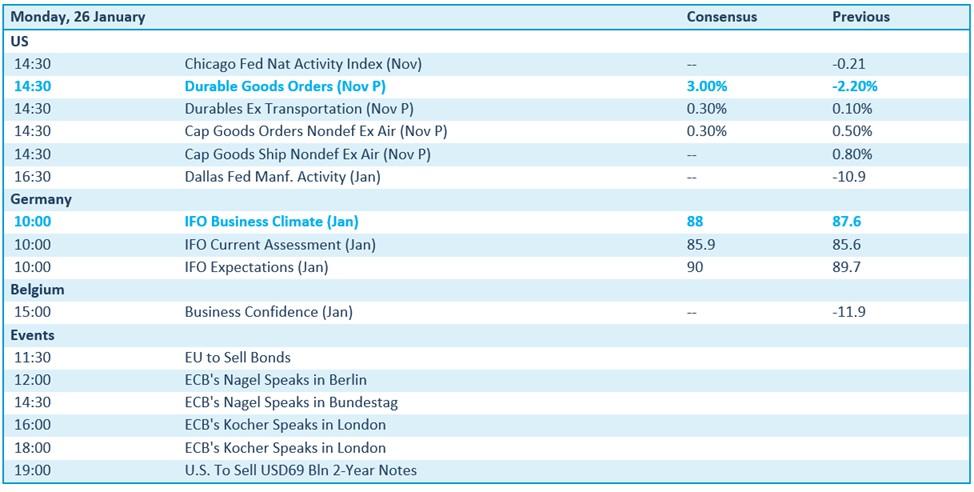Click U.S. To Sell USD69 Bln 2-Year Notes
The height and width of the screenshot is (492, 974).
point(301,470)
